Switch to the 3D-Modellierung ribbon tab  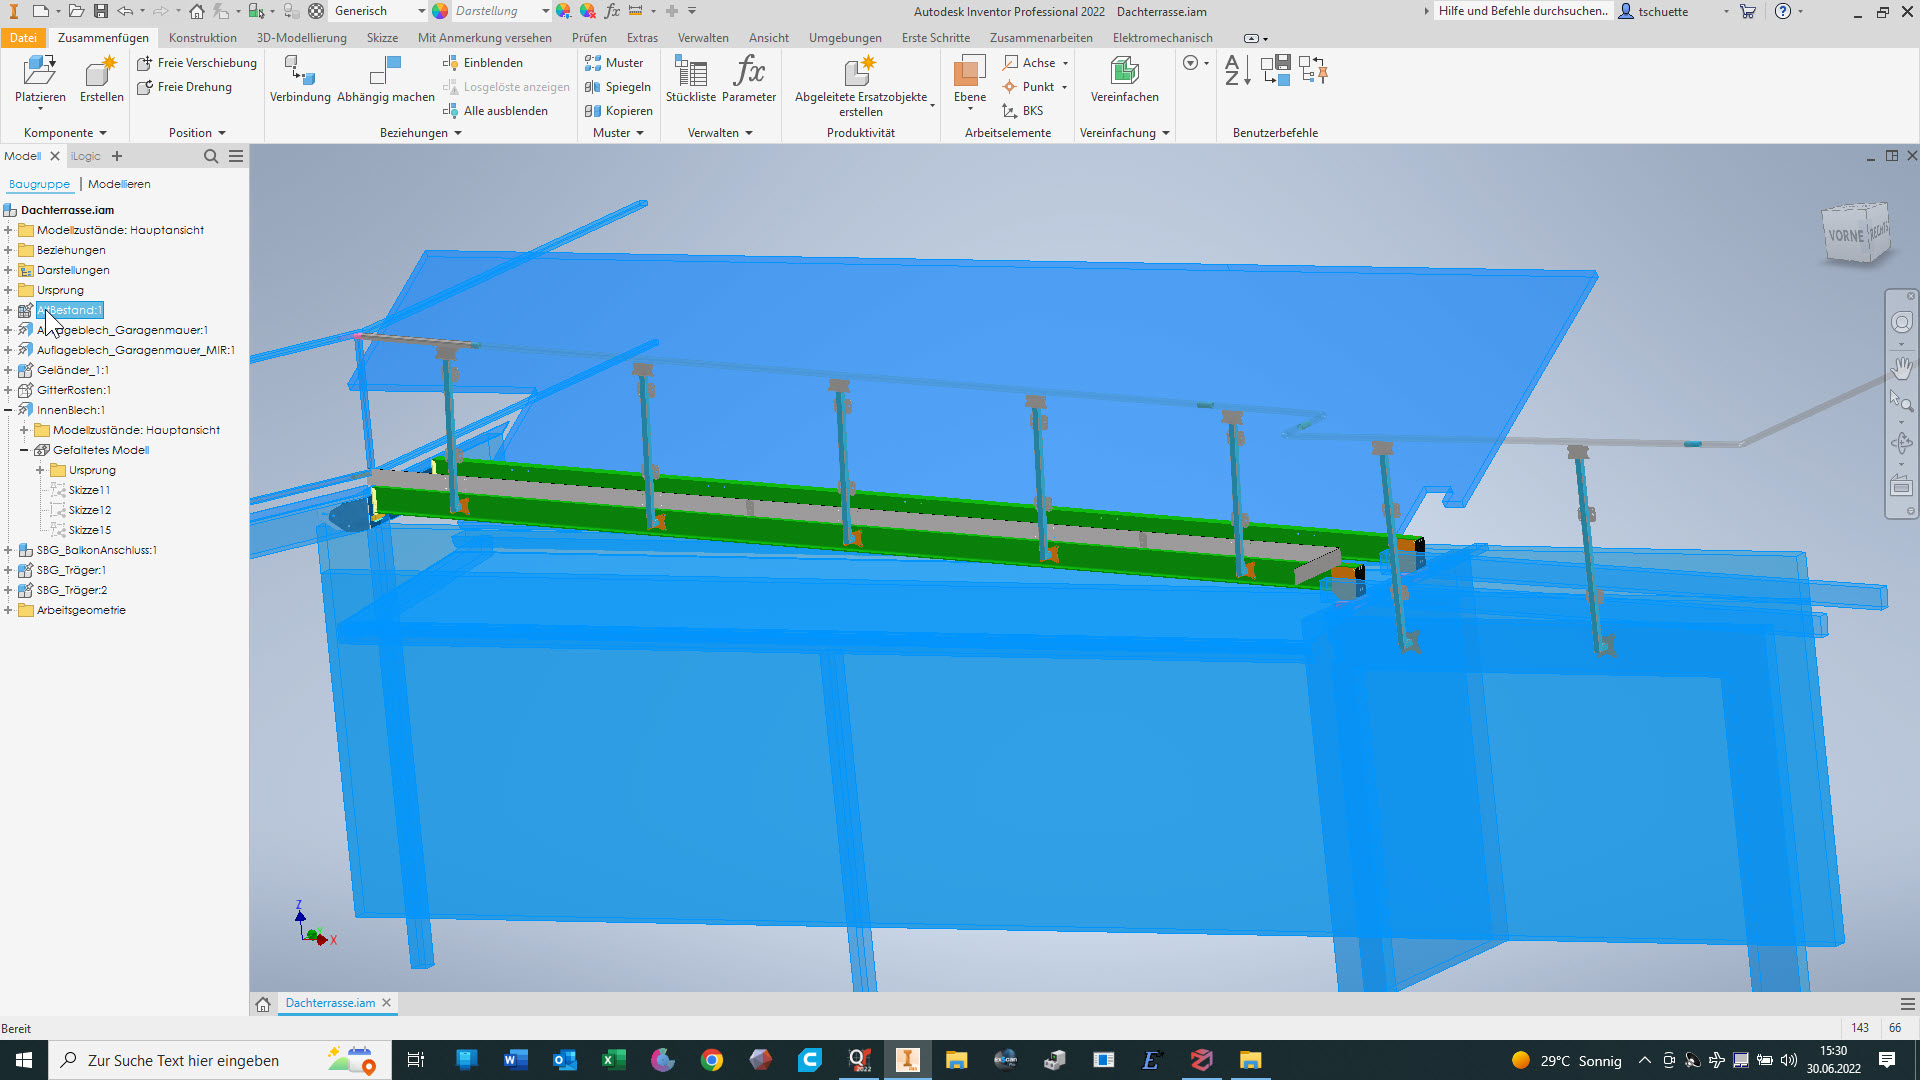tap(301, 38)
